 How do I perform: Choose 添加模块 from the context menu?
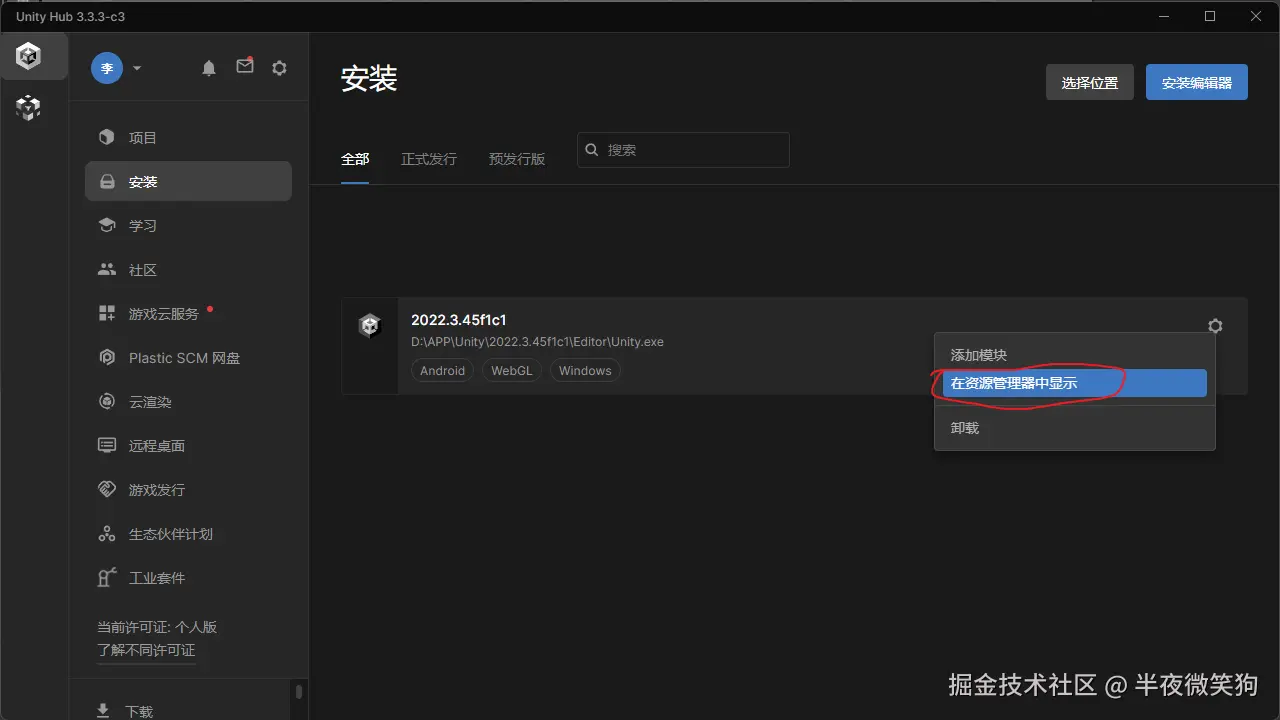click(1075, 355)
